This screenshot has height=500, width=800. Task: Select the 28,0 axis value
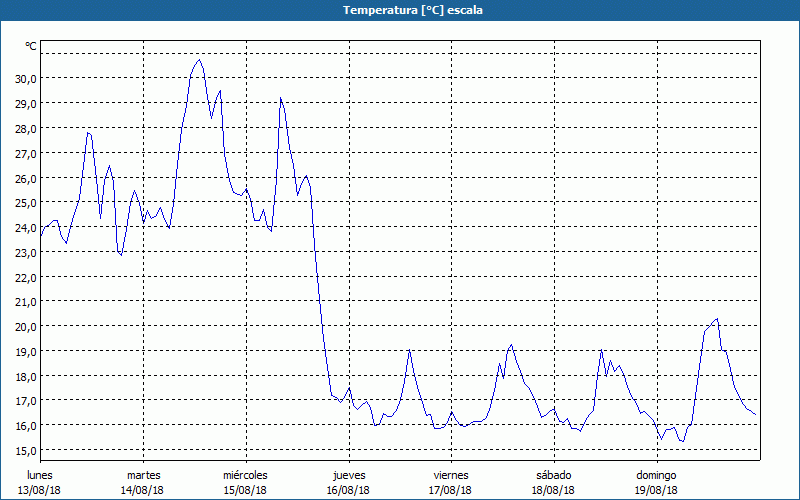point(26,129)
